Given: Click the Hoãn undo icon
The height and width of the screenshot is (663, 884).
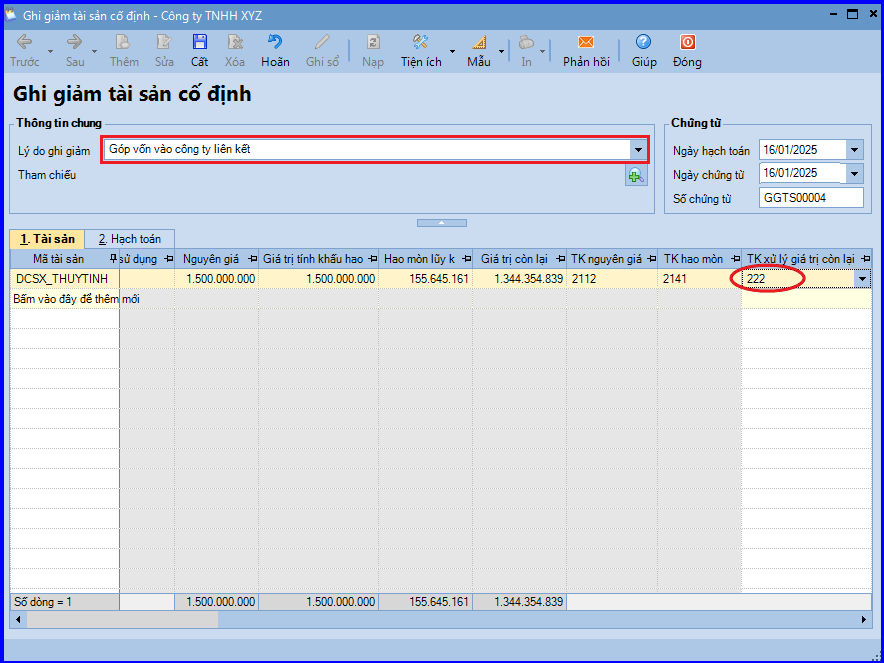Looking at the screenshot, I should click(275, 43).
